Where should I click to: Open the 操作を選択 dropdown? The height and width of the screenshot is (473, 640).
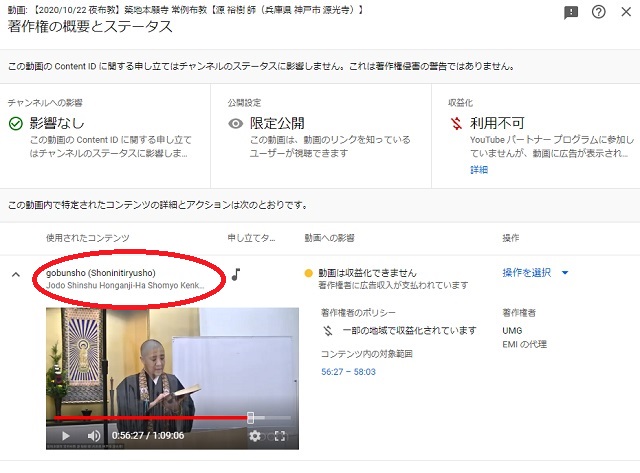535,273
